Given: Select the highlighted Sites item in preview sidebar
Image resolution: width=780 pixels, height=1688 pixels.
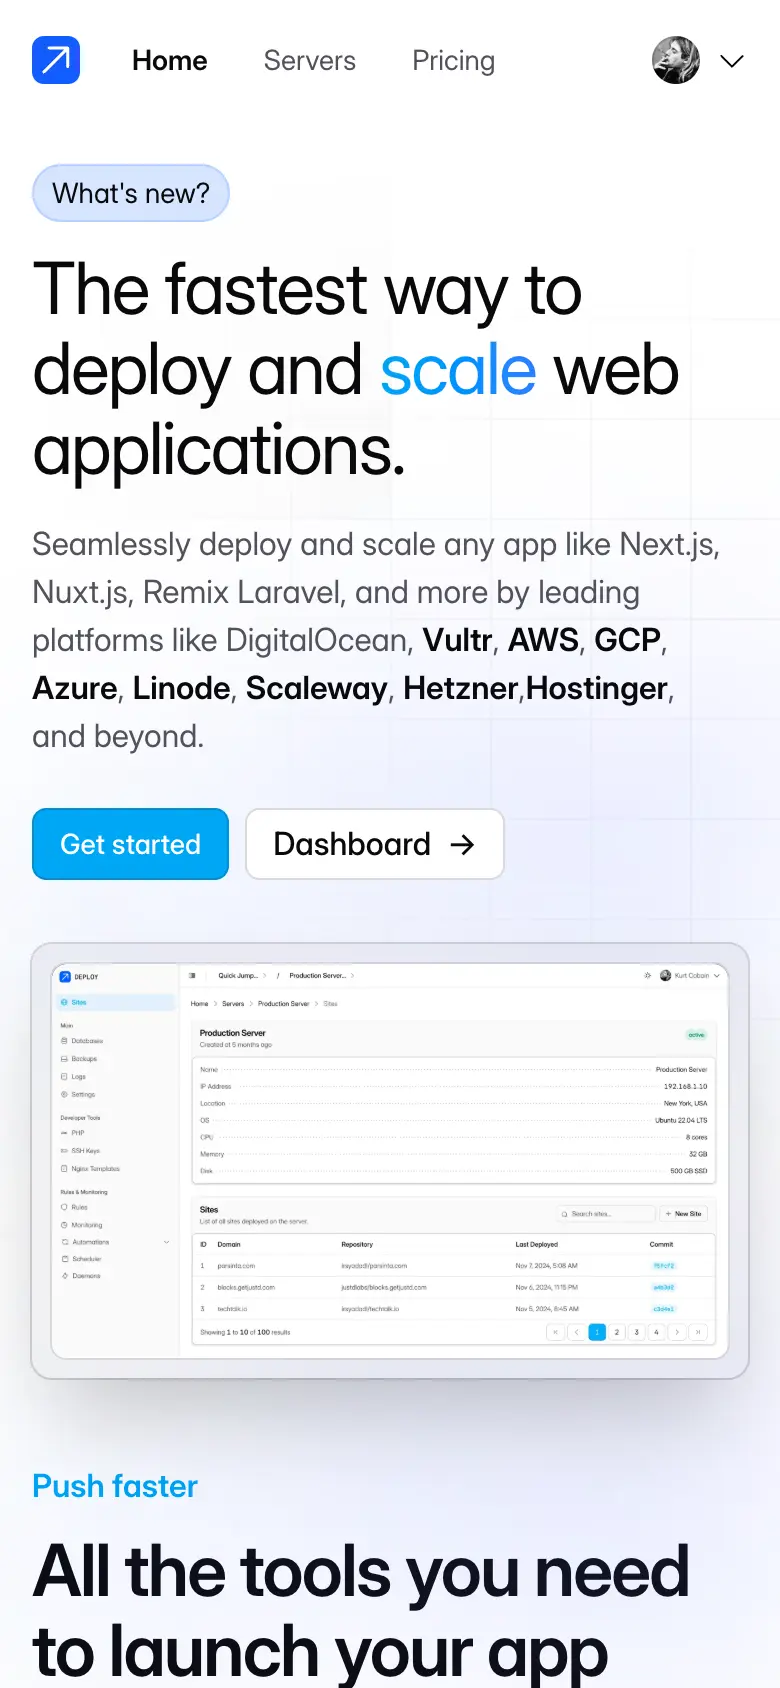Looking at the screenshot, I should tap(116, 1002).
